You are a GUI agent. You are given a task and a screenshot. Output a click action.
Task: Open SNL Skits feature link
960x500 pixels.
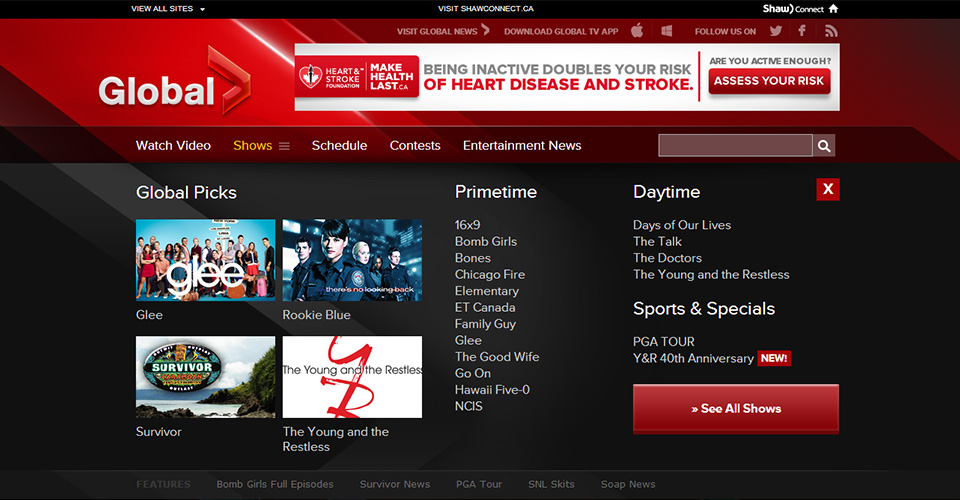point(551,484)
